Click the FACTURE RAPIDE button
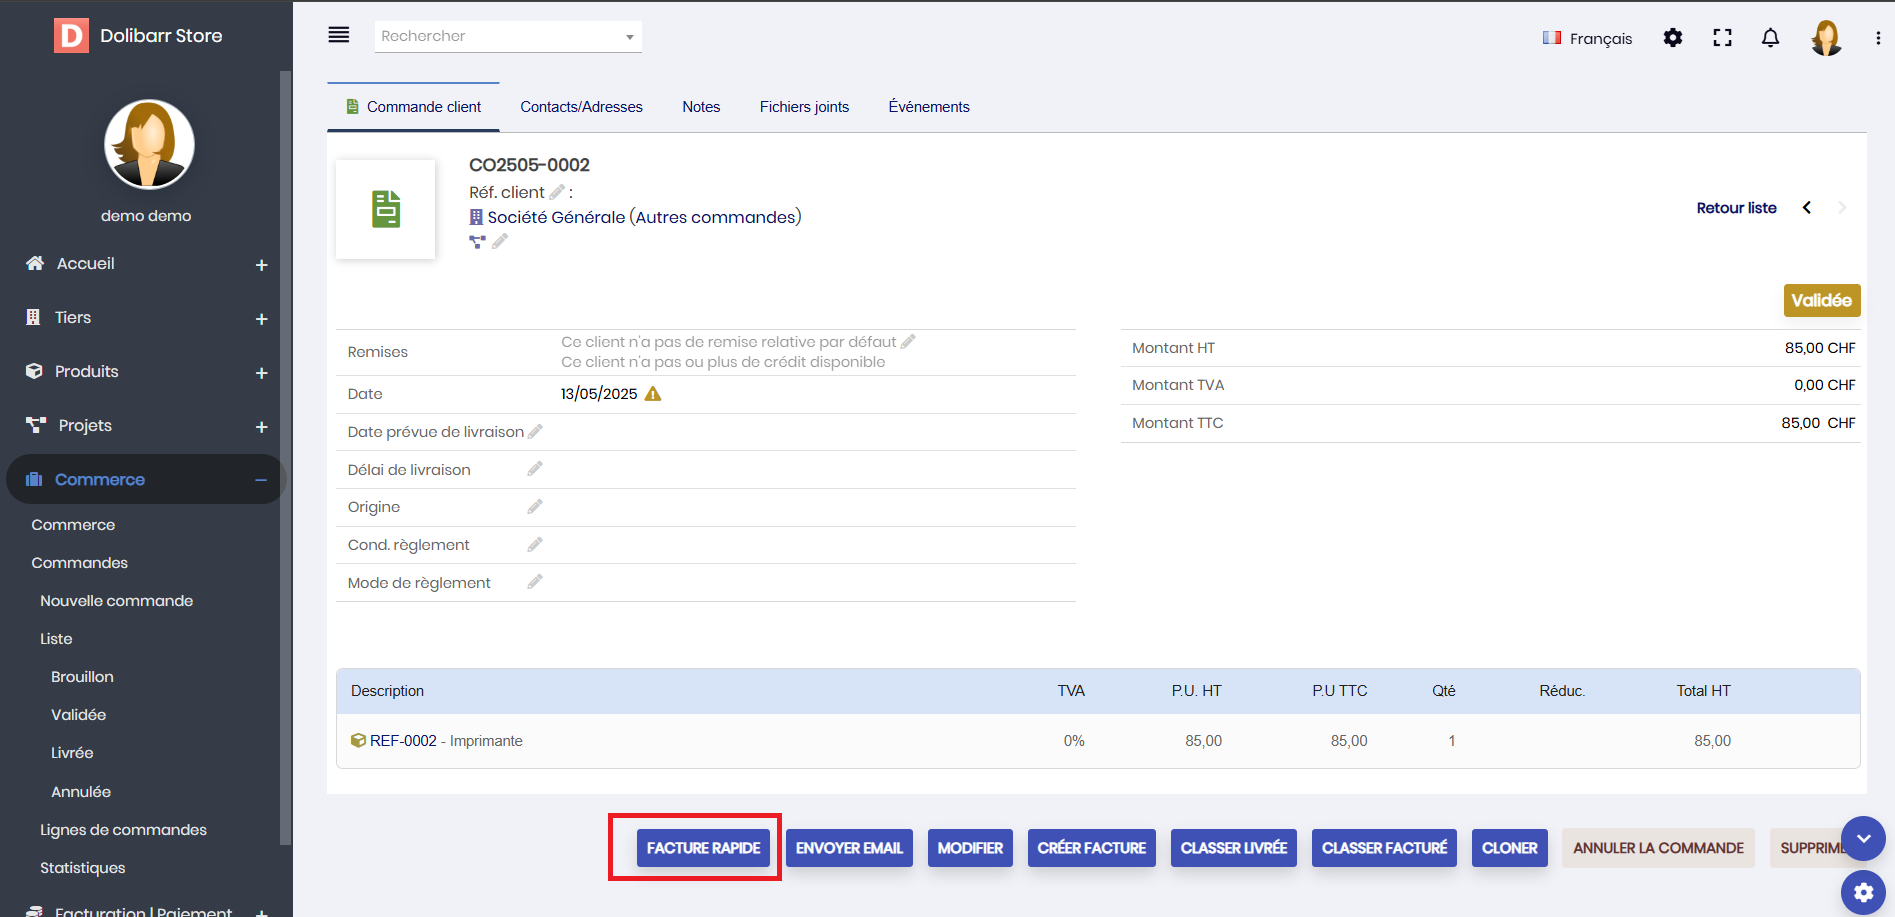 point(703,848)
